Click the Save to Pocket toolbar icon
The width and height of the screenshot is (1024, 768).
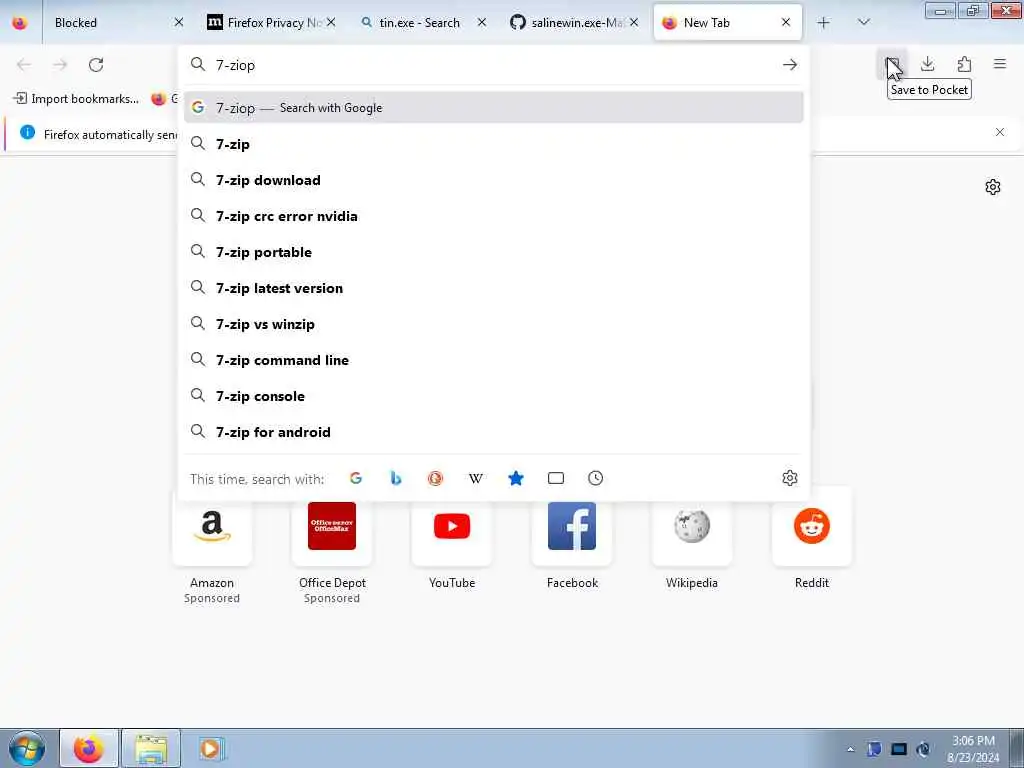tap(891, 64)
